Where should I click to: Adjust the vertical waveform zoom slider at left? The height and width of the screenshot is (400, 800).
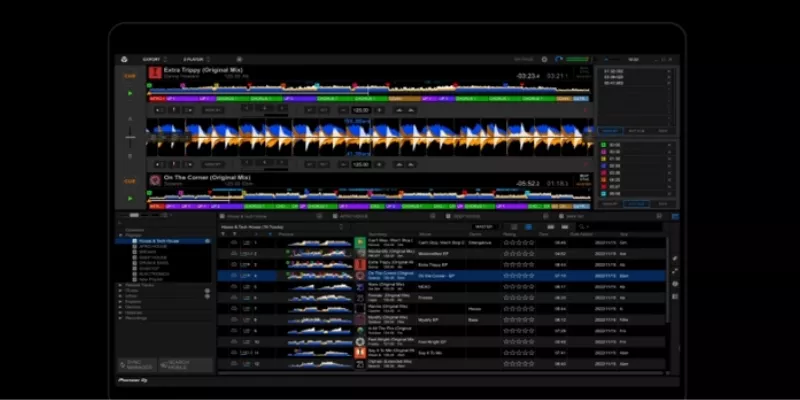pos(131,137)
